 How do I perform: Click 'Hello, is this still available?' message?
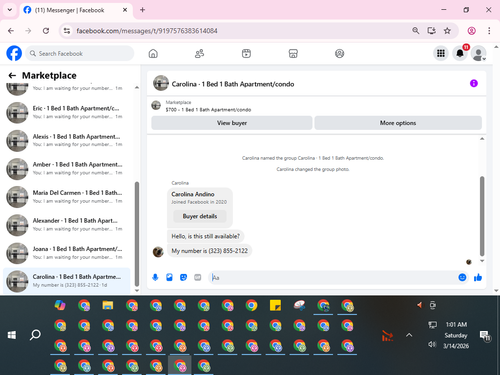[x=205, y=236]
